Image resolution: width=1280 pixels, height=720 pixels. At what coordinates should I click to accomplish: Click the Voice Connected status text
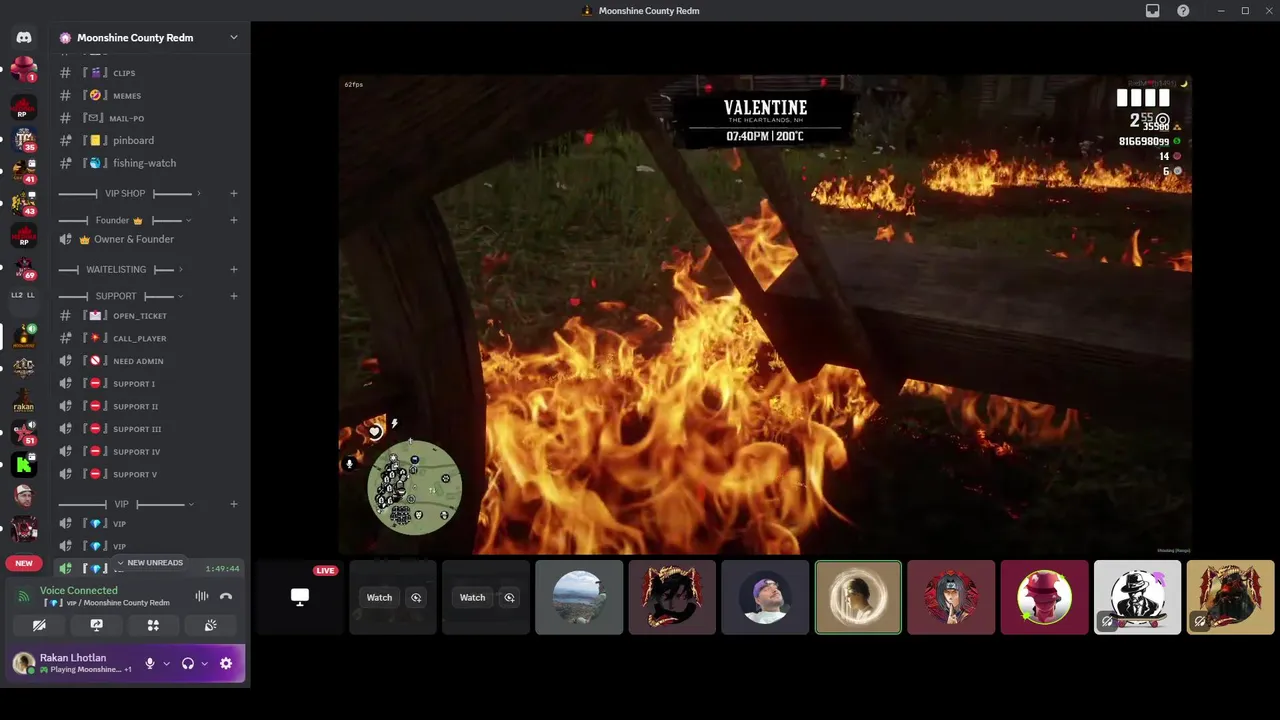pos(78,590)
